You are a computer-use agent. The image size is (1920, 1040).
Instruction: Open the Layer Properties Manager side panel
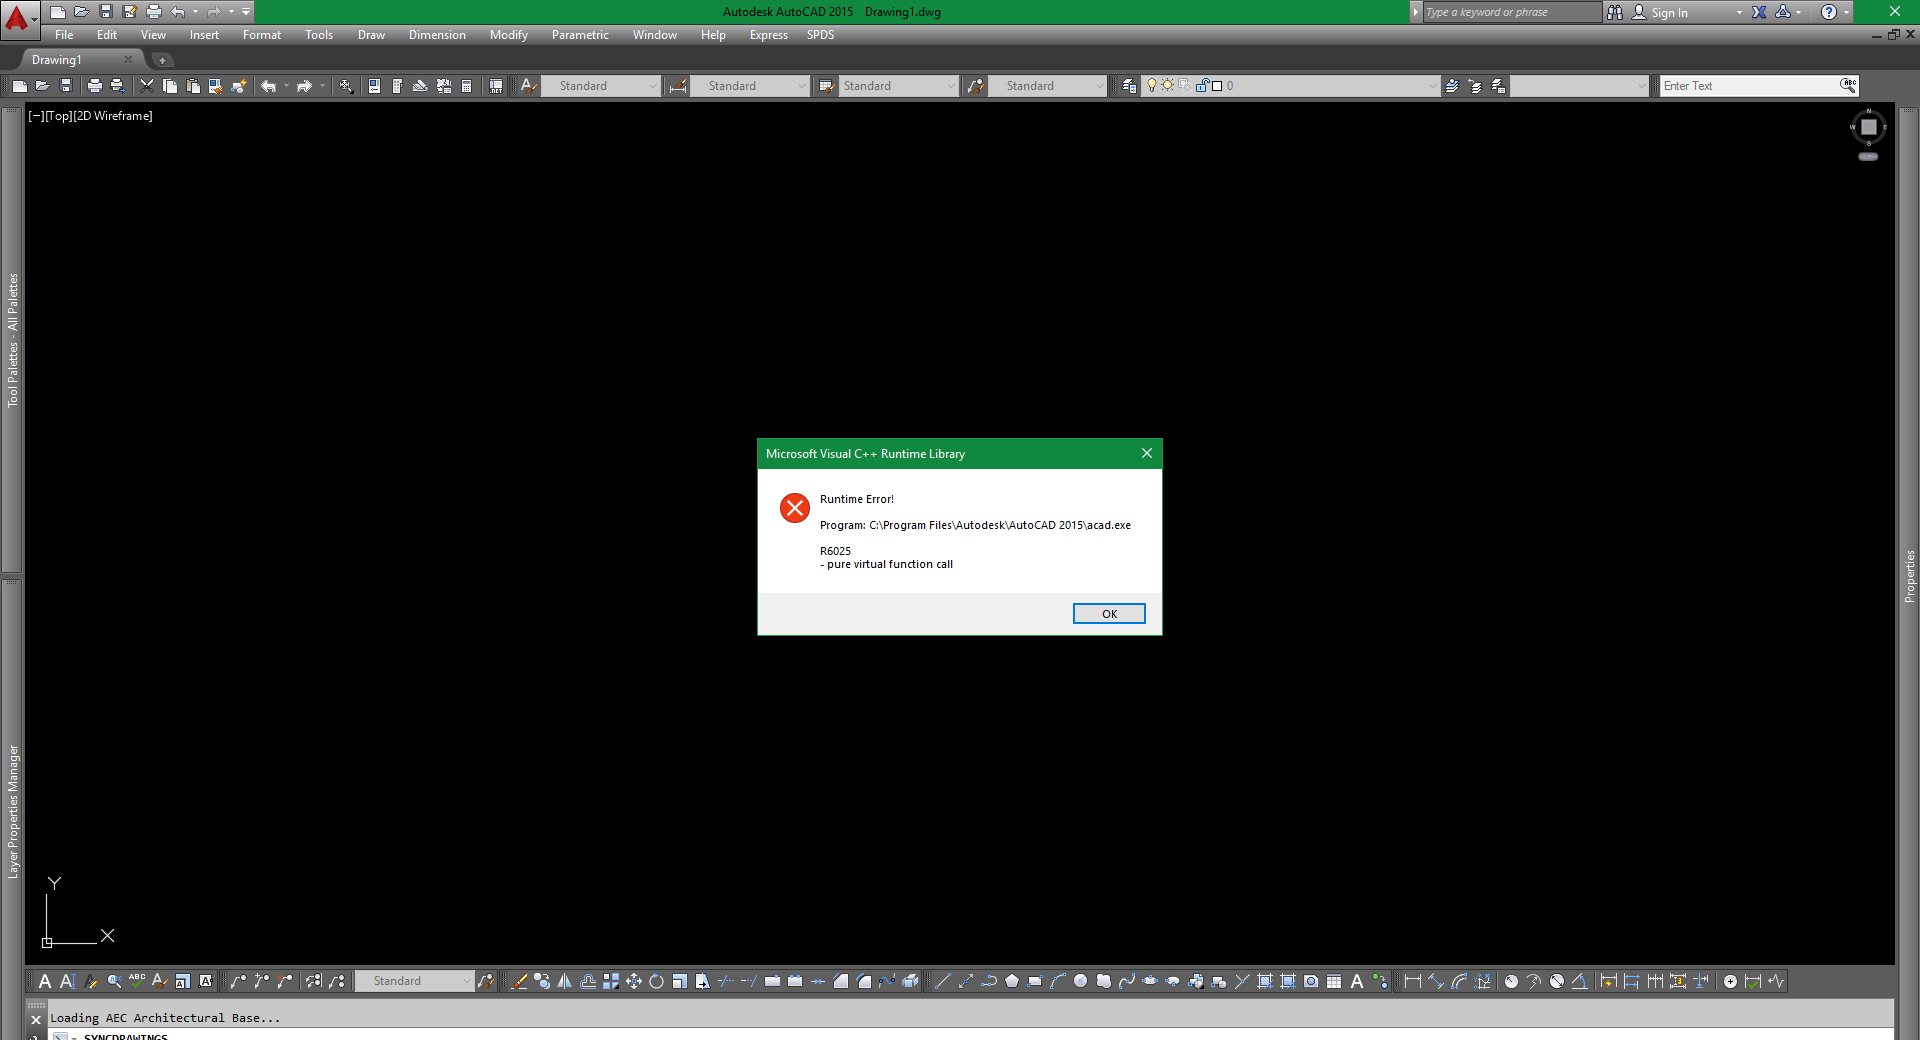coord(13,811)
